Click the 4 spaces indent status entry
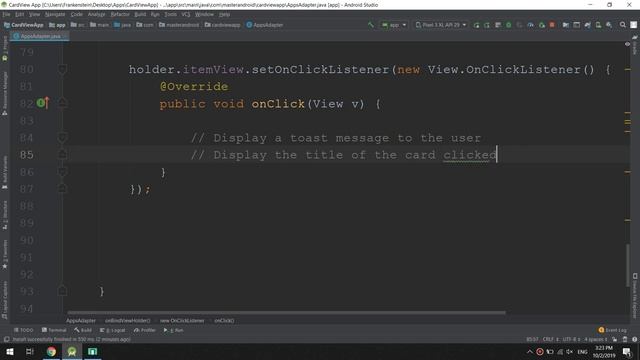The height and width of the screenshot is (360, 640). point(596,340)
